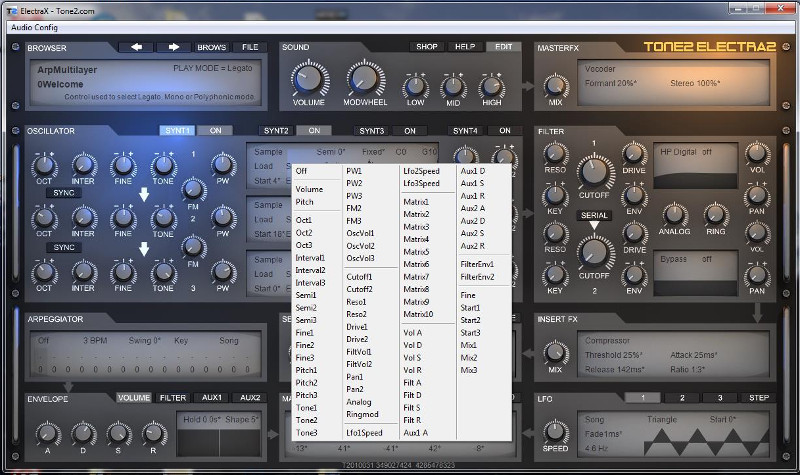Open Audio Config menu
The image size is (800, 475).
coord(35,27)
